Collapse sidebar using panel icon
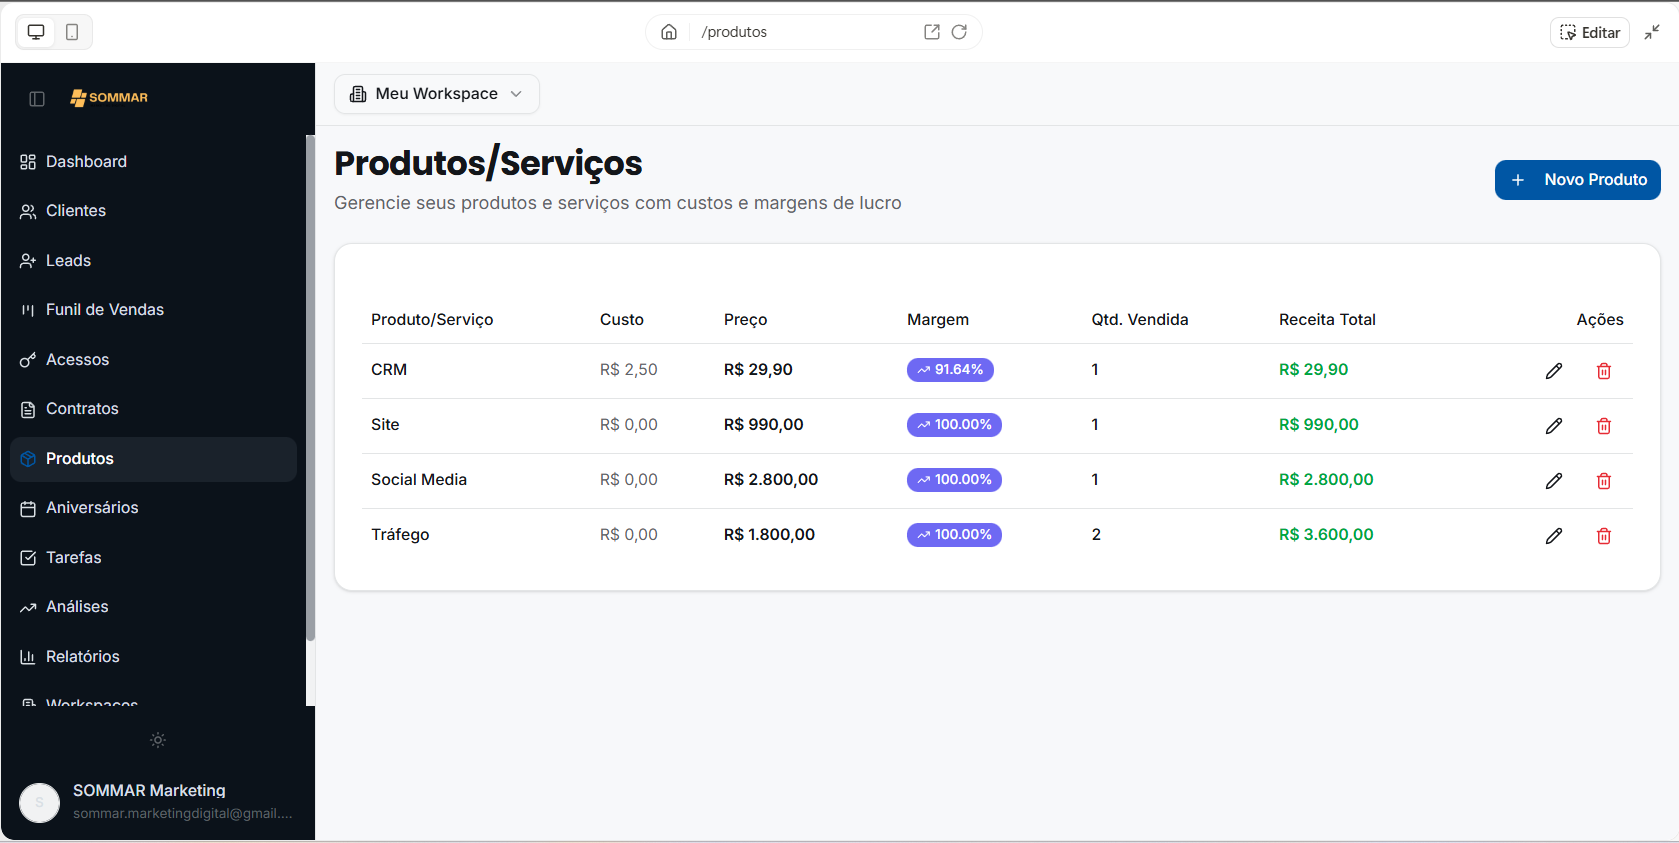Image resolution: width=1679 pixels, height=843 pixels. coord(37,98)
